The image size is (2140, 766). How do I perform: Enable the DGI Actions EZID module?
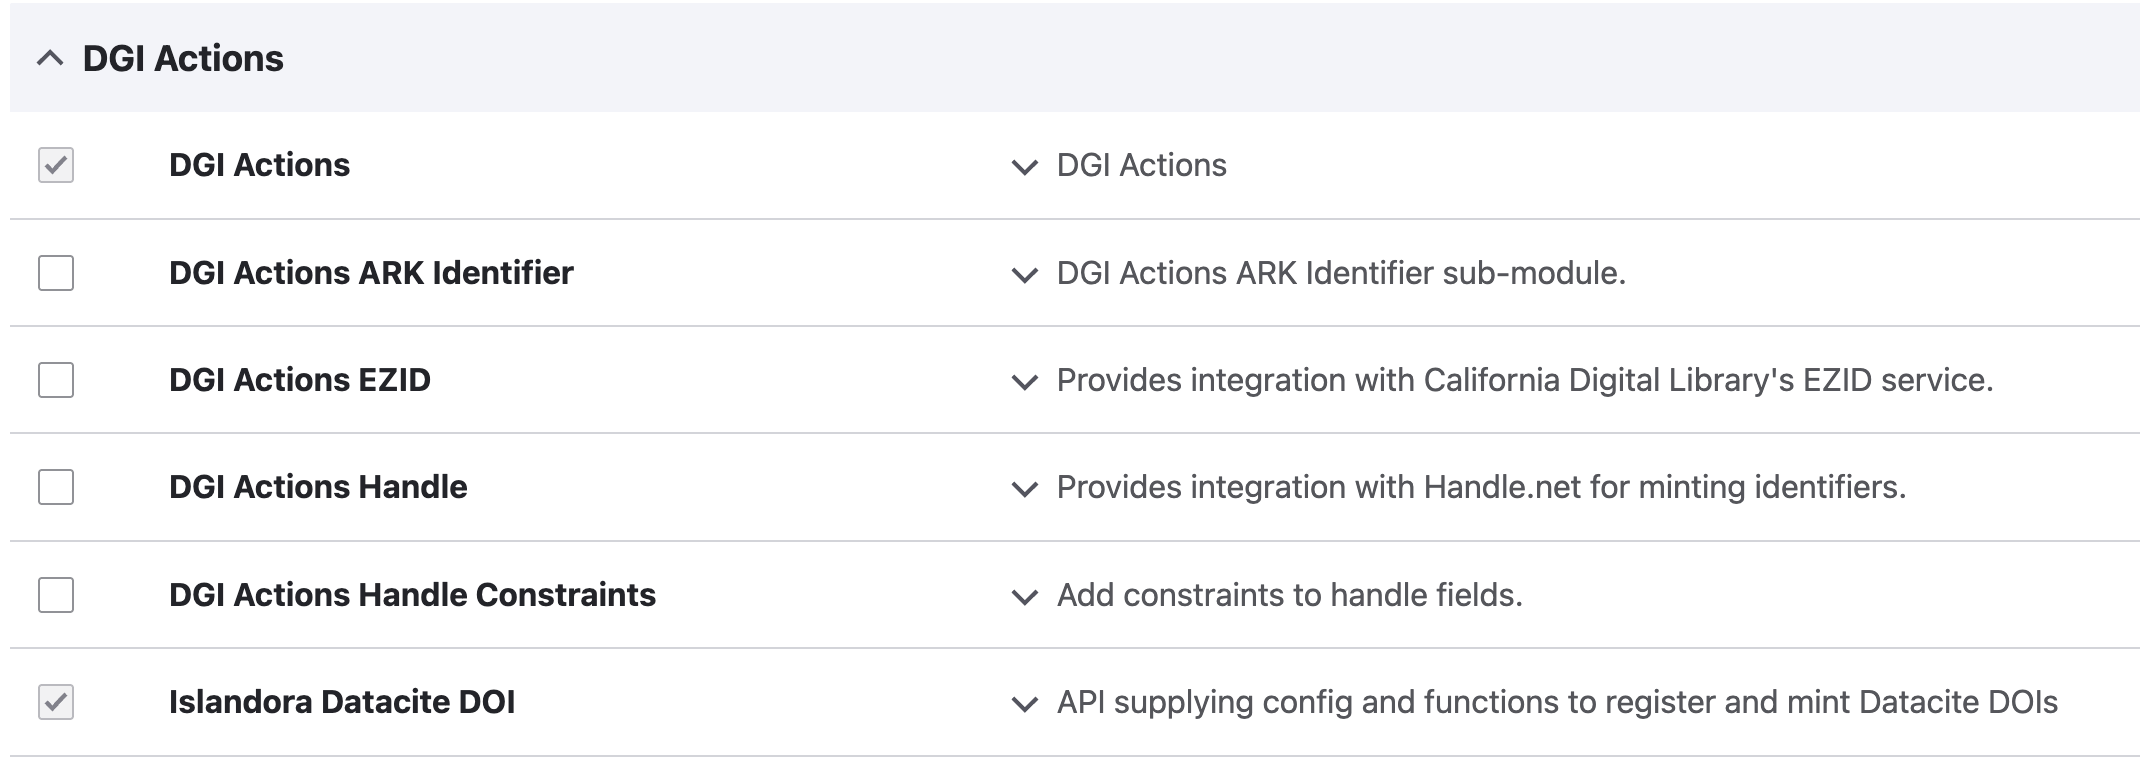coord(57,382)
